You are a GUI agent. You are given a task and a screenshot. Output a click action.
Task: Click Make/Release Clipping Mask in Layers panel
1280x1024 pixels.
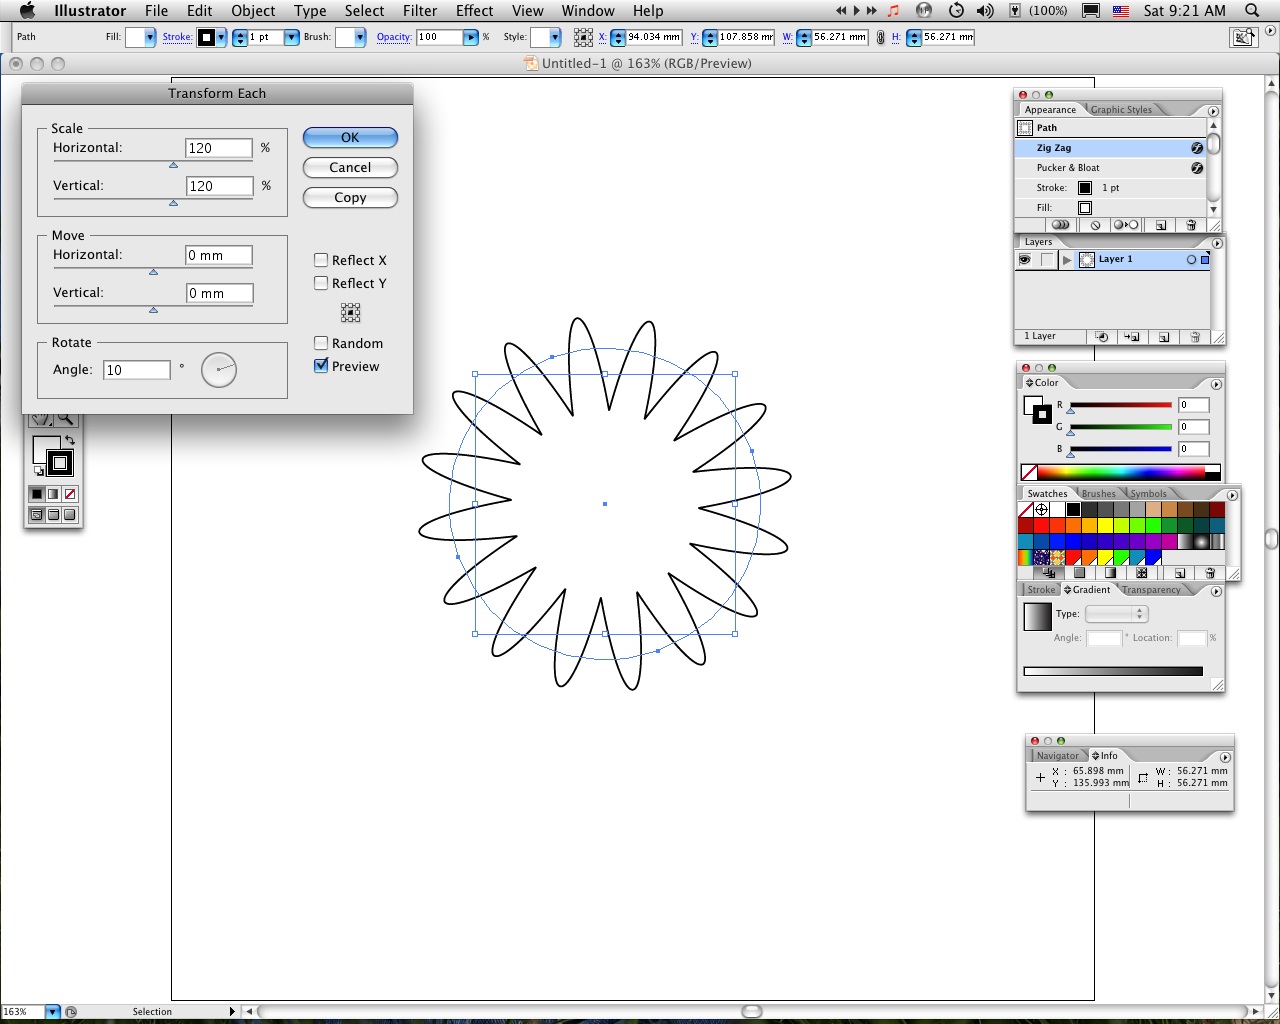click(x=1101, y=337)
